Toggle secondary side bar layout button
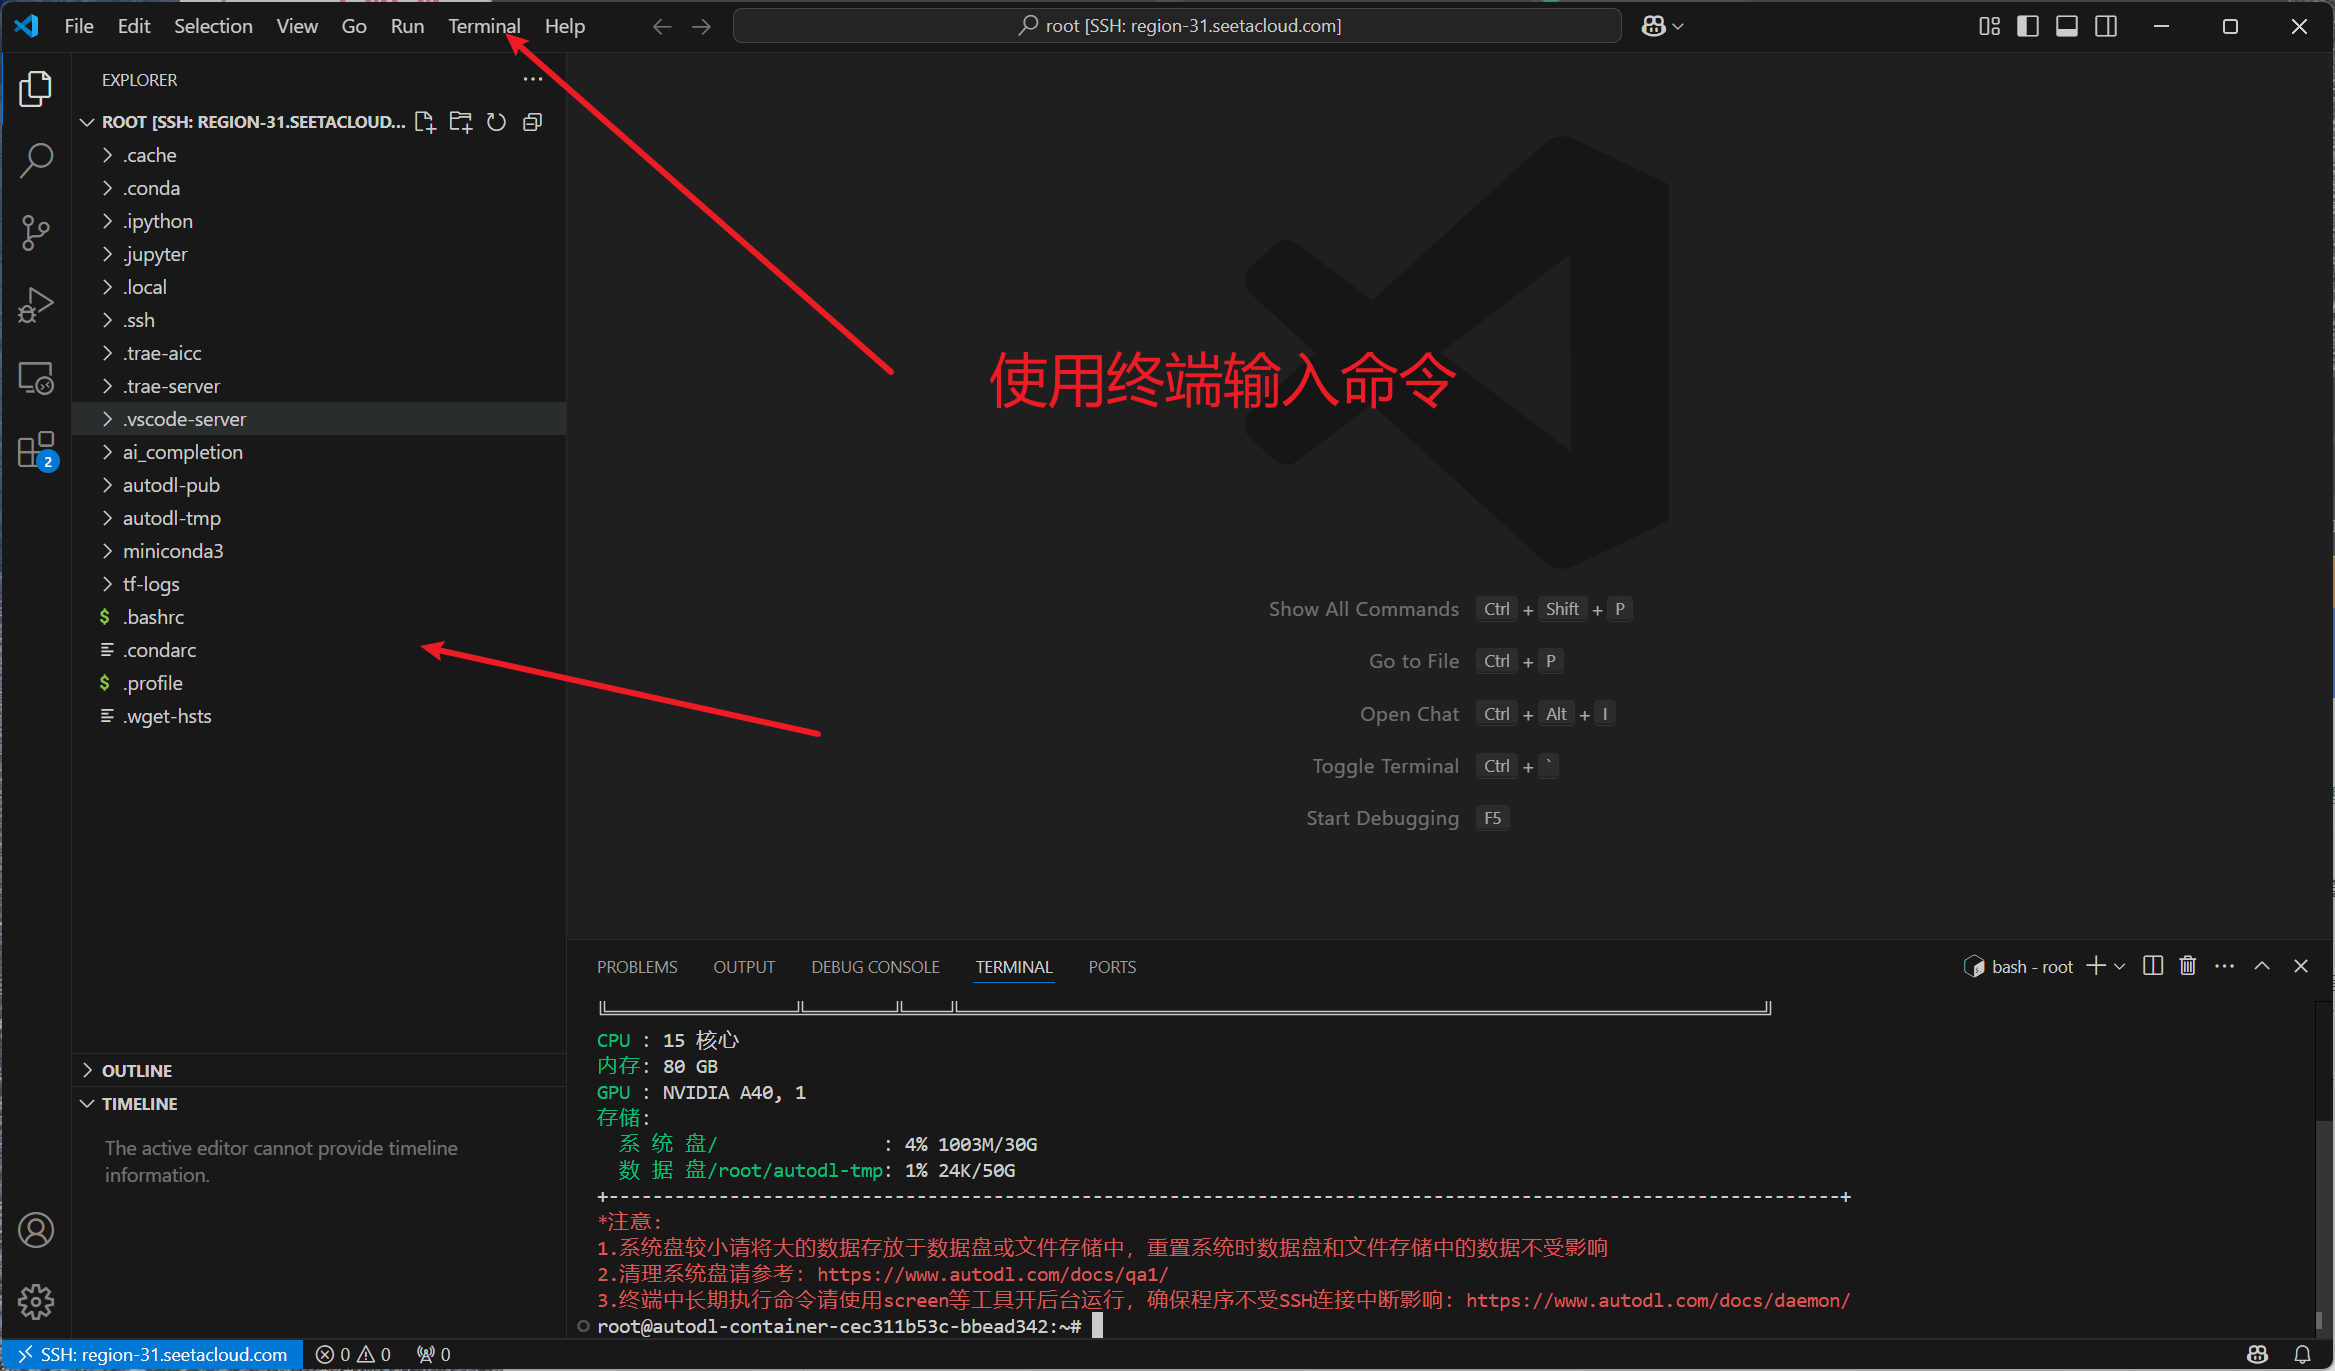The width and height of the screenshot is (2335, 1371). coord(2106,27)
